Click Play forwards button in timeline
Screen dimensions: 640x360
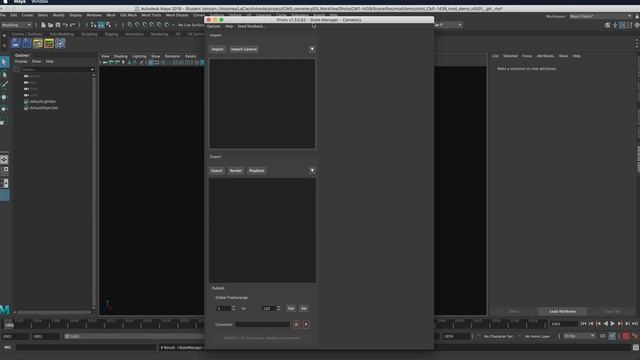tap(613, 324)
